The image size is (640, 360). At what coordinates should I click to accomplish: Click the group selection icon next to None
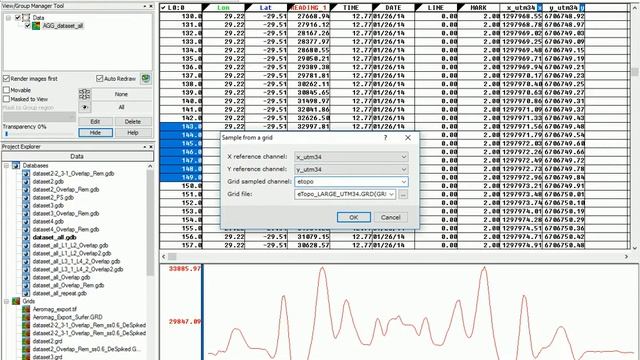click(x=84, y=94)
